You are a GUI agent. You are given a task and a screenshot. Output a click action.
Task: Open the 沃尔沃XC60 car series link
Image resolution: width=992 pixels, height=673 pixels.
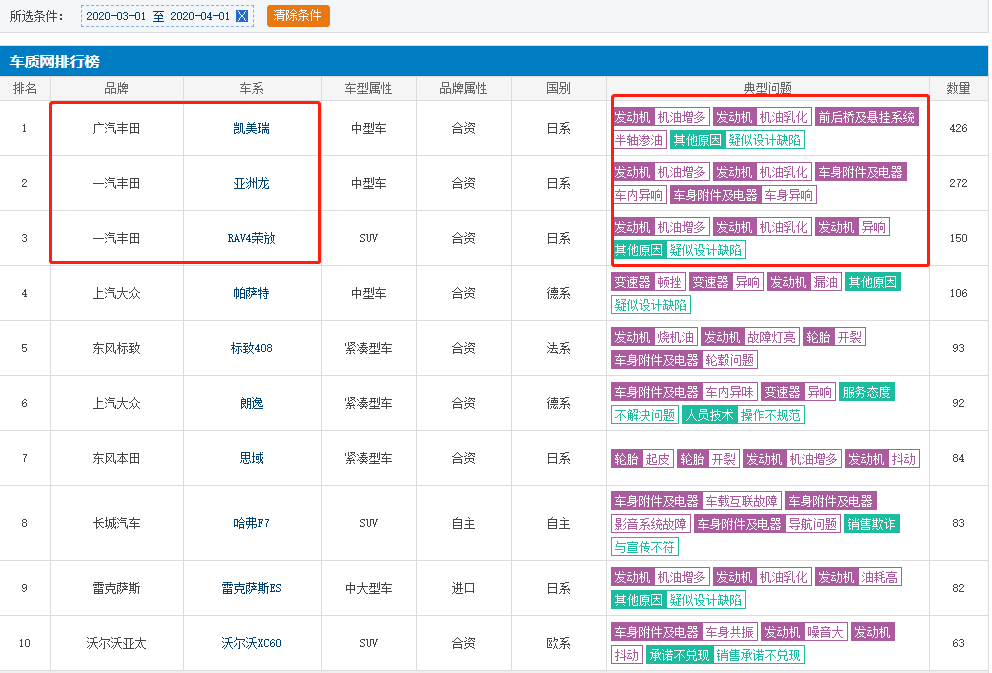tap(251, 643)
